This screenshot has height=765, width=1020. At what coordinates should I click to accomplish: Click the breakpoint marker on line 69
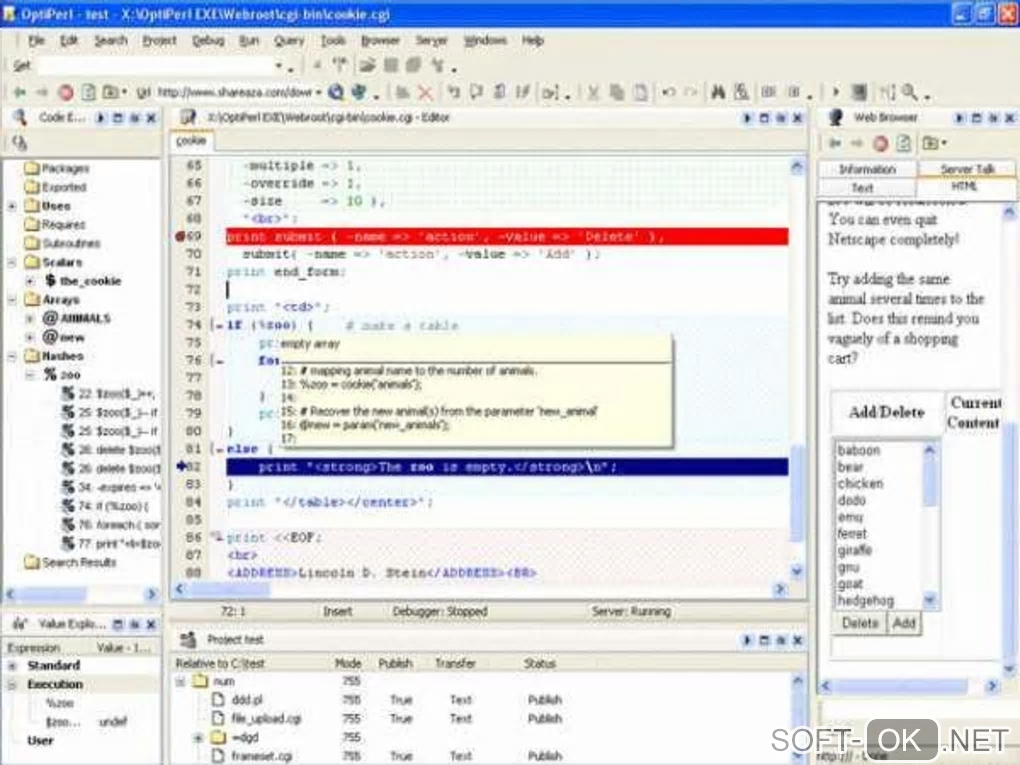[x=180, y=236]
